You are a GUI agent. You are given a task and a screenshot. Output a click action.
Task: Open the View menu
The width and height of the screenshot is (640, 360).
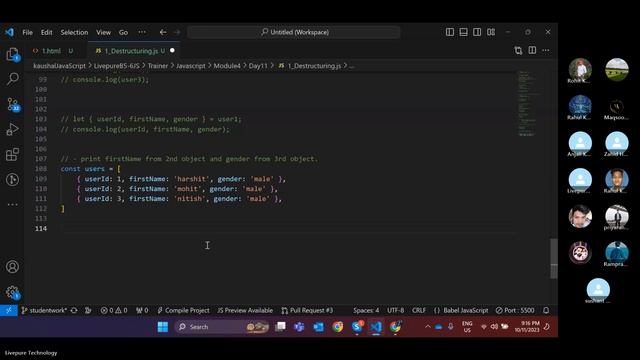tap(103, 32)
